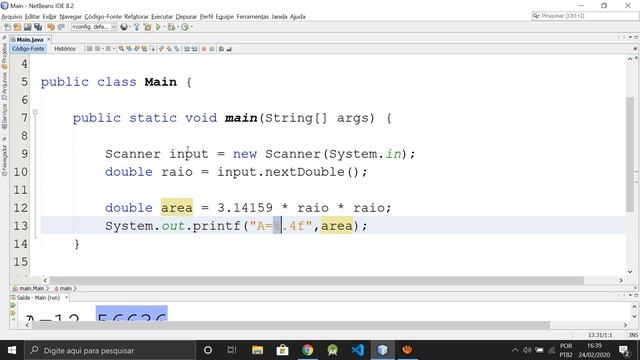Screen dimensions: 640x360
Task: Click the Build Project hammer icon
Action: click(x=137, y=27)
